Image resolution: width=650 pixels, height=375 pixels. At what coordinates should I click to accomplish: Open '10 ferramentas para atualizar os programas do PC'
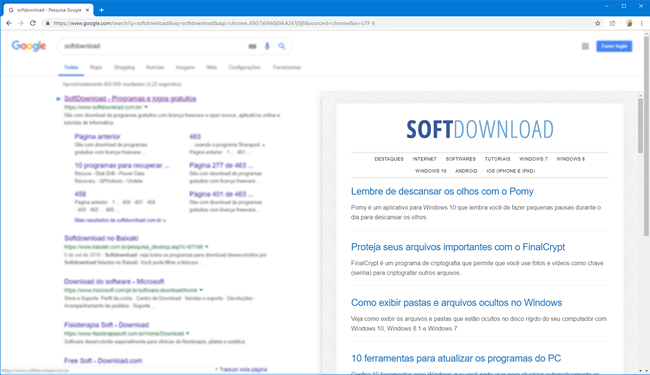click(x=456, y=358)
